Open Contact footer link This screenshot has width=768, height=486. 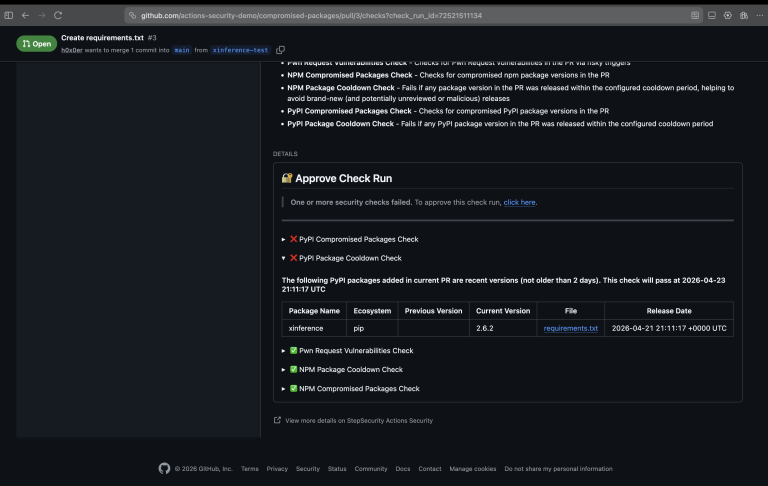tap(430, 469)
